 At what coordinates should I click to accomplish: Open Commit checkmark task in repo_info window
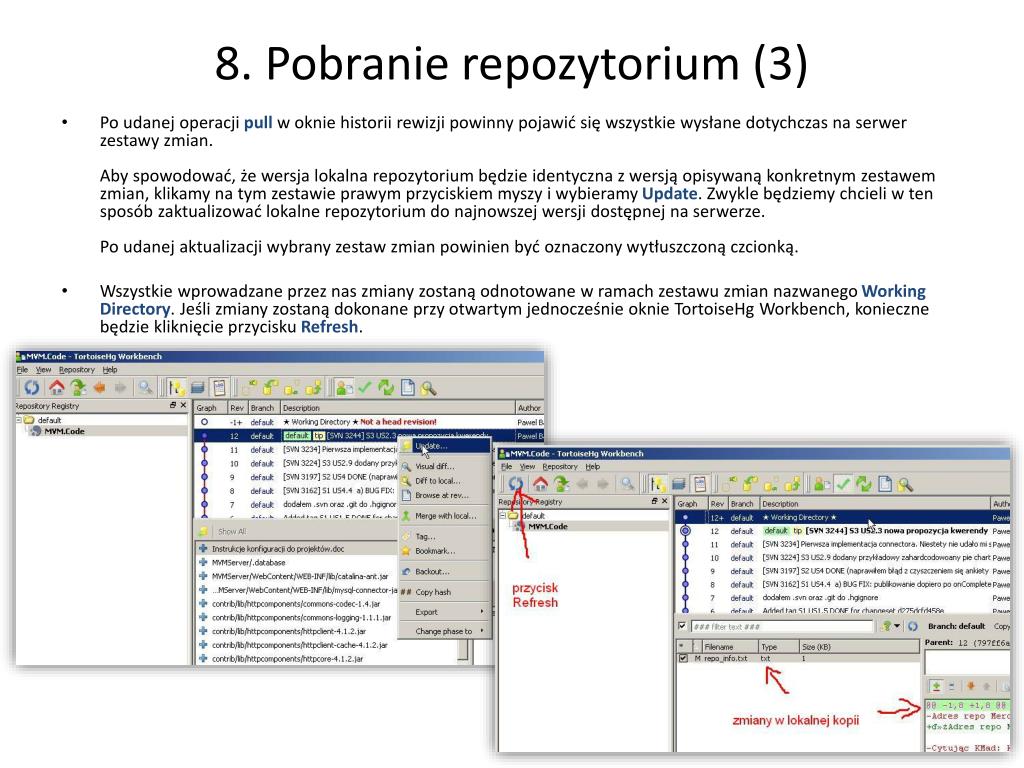click(x=842, y=485)
